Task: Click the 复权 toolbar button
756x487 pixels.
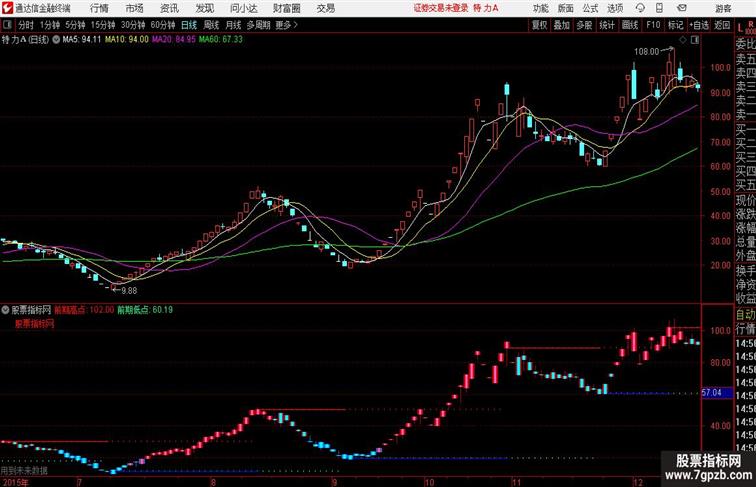Action: click(x=539, y=25)
